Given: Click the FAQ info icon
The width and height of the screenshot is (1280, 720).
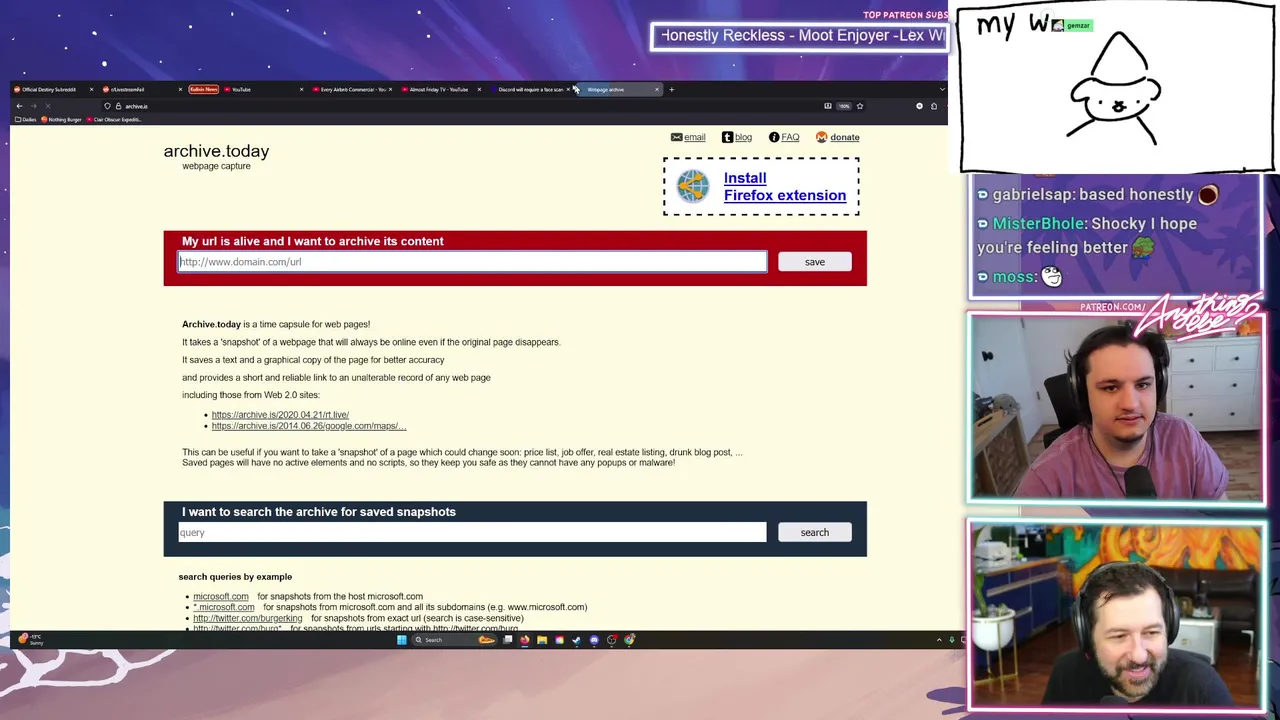Looking at the screenshot, I should [x=774, y=137].
